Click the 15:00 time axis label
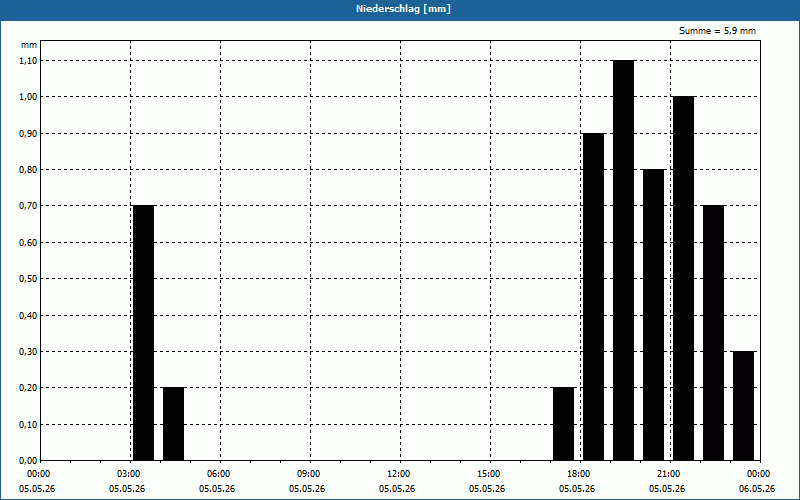The image size is (800, 500). tap(490, 474)
